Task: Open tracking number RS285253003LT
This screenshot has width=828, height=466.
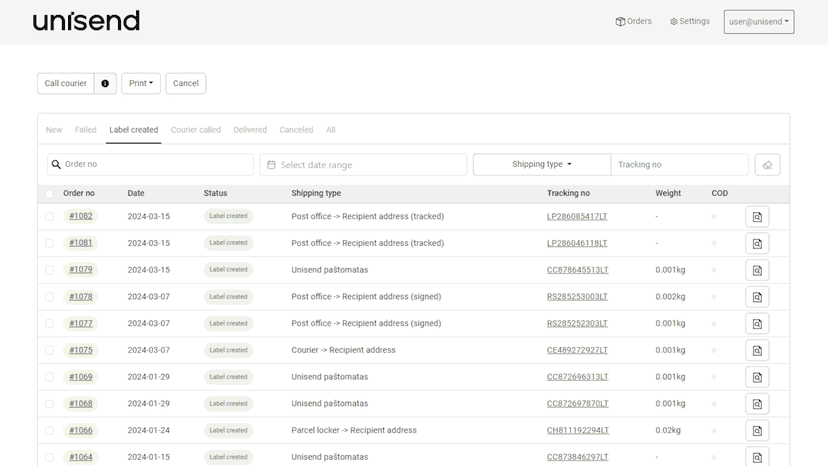Action: 577,297
